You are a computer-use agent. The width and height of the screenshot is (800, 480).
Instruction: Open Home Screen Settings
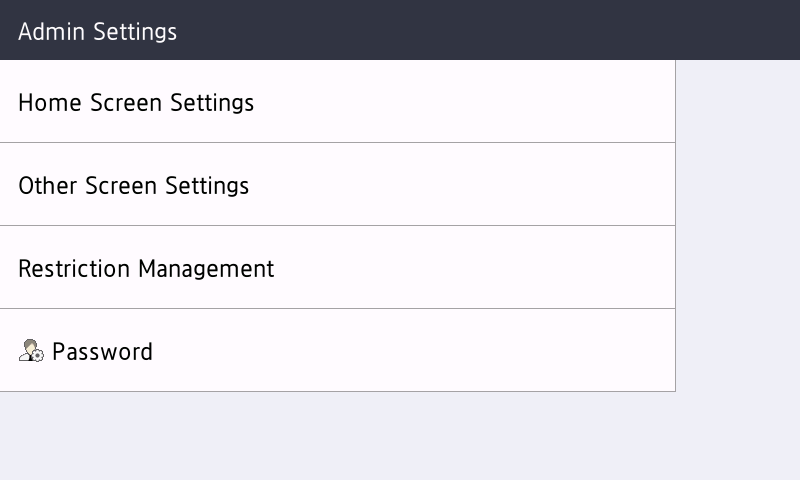coord(337,102)
